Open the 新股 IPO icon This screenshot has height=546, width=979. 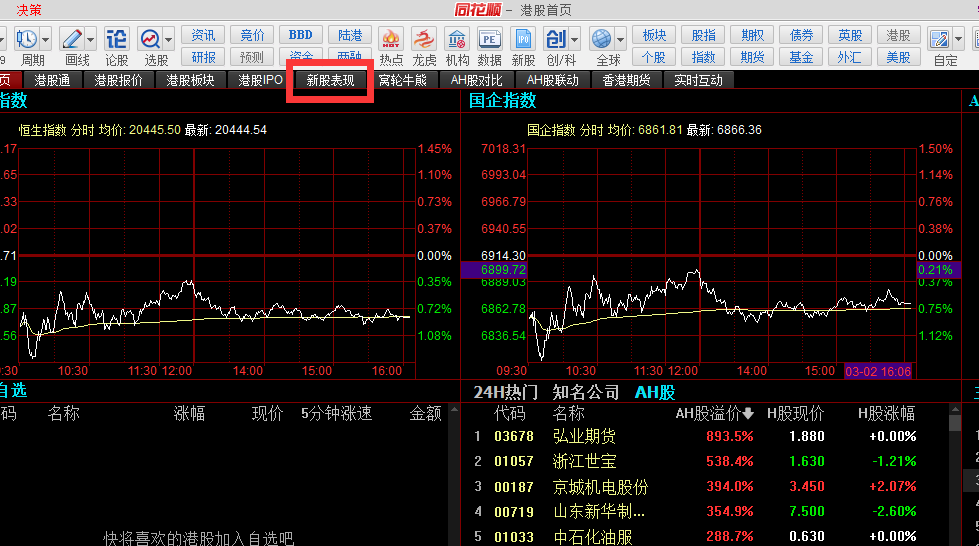(x=523, y=39)
